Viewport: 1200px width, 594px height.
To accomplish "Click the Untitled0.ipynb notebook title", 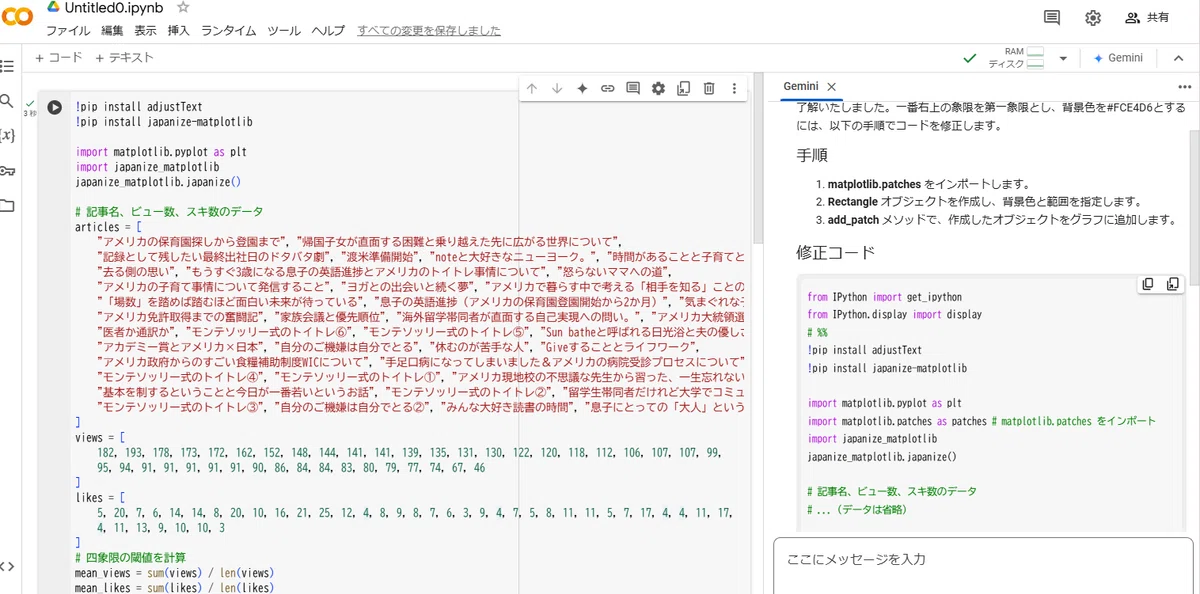I will point(115,8).
